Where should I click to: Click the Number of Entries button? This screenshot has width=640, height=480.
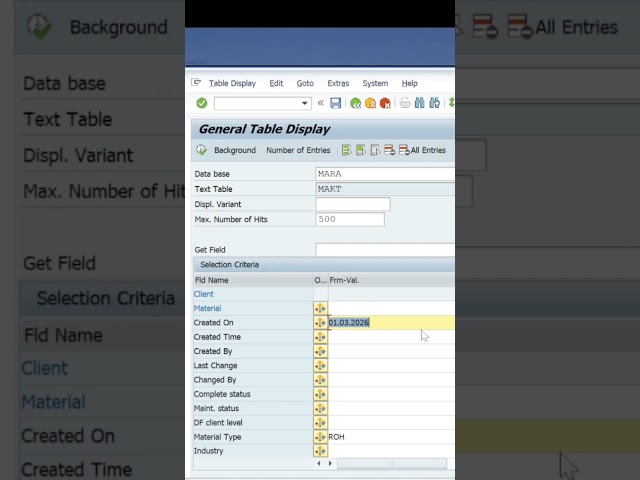tap(298, 150)
